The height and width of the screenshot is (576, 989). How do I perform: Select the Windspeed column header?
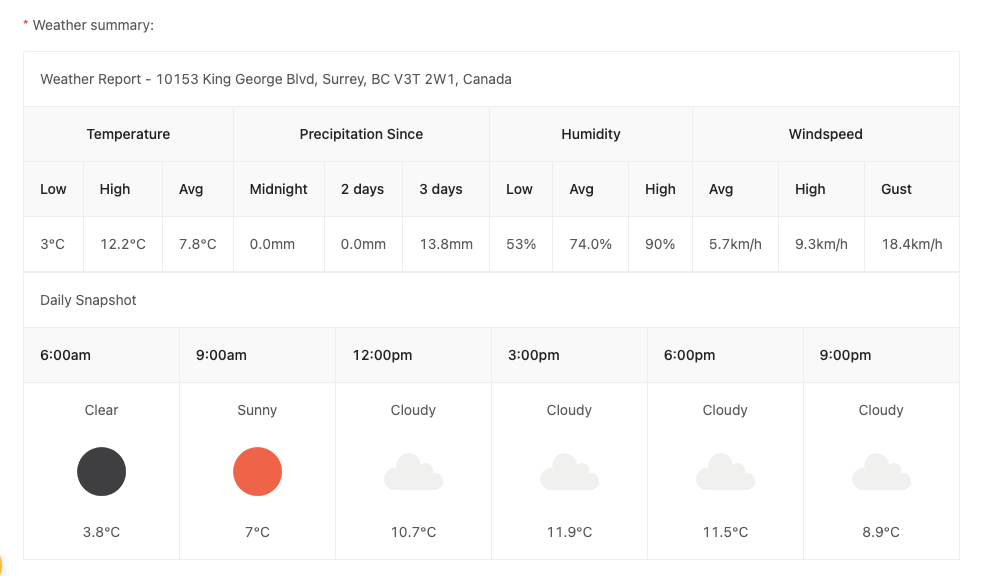click(x=826, y=134)
